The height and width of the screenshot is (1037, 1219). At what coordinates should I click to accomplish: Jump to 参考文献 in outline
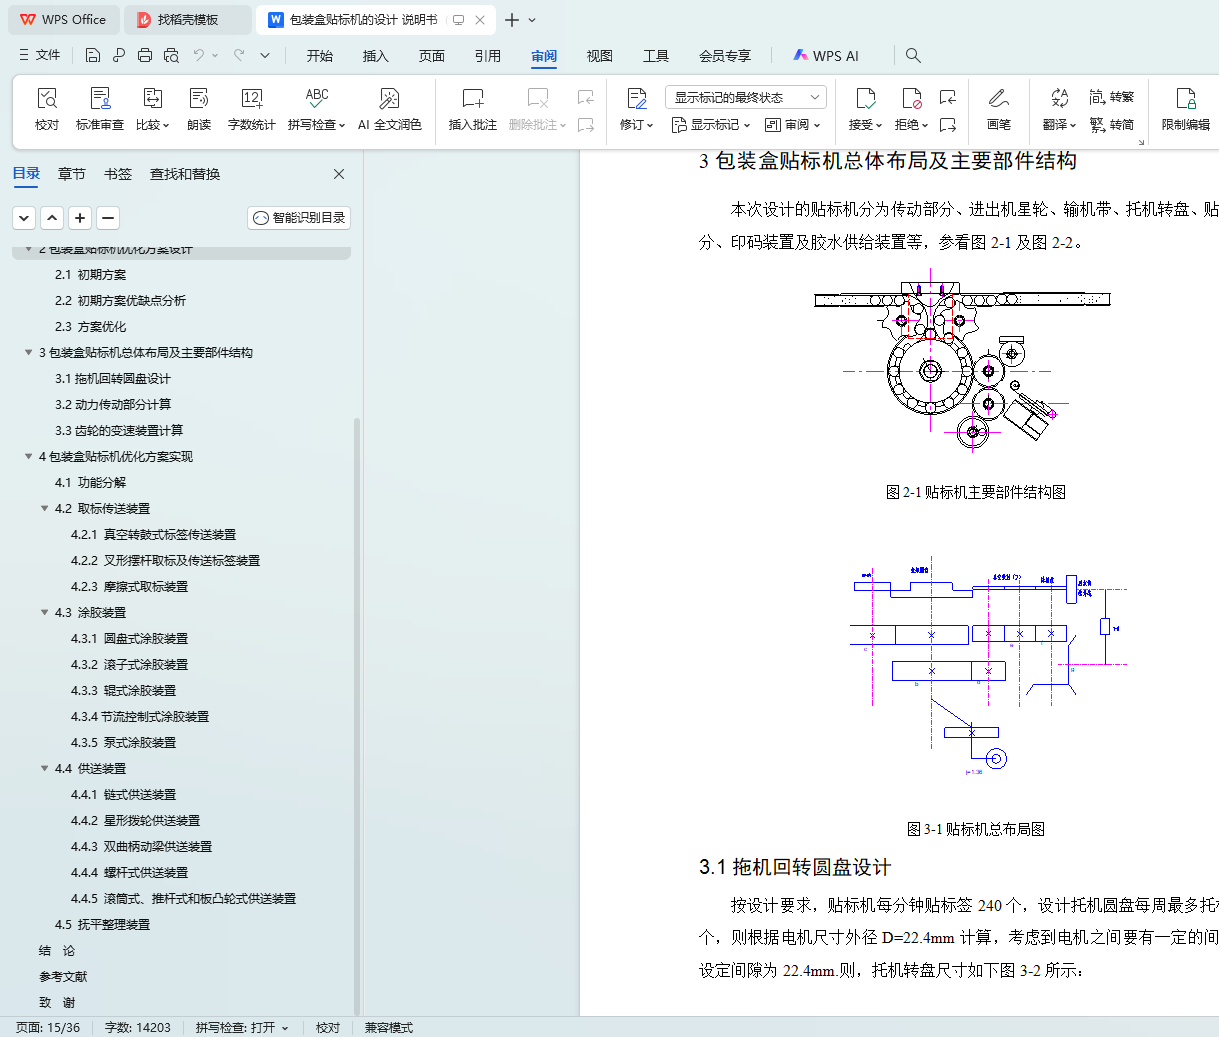(63, 976)
